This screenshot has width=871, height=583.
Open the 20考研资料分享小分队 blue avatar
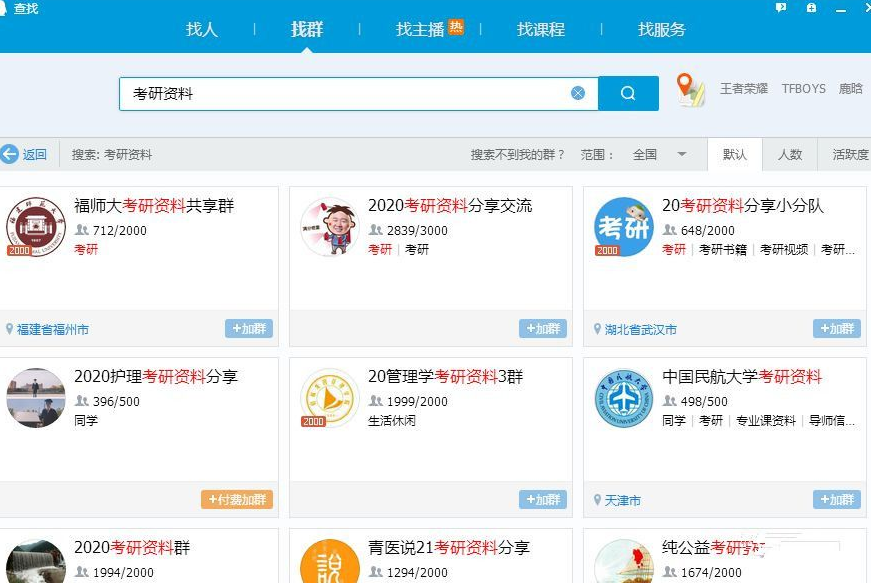(x=623, y=226)
